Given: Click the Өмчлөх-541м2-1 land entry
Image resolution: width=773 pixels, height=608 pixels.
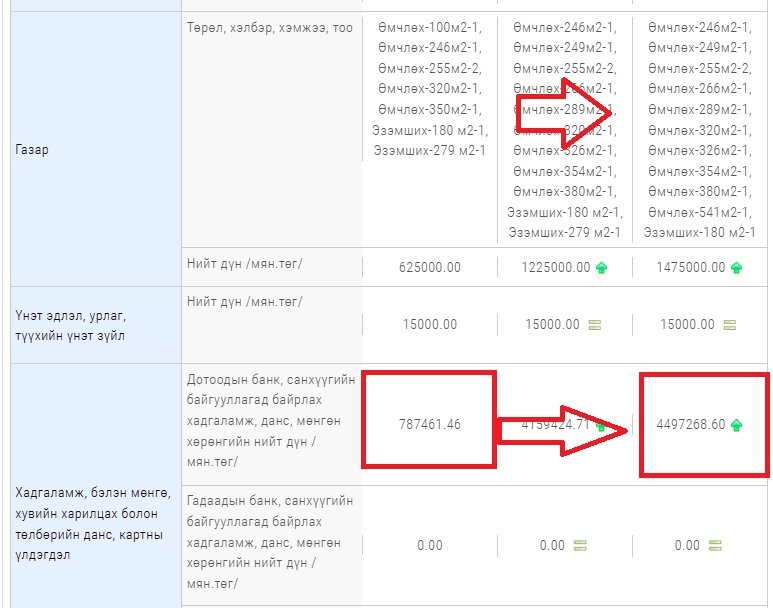Looking at the screenshot, I should [x=699, y=213].
